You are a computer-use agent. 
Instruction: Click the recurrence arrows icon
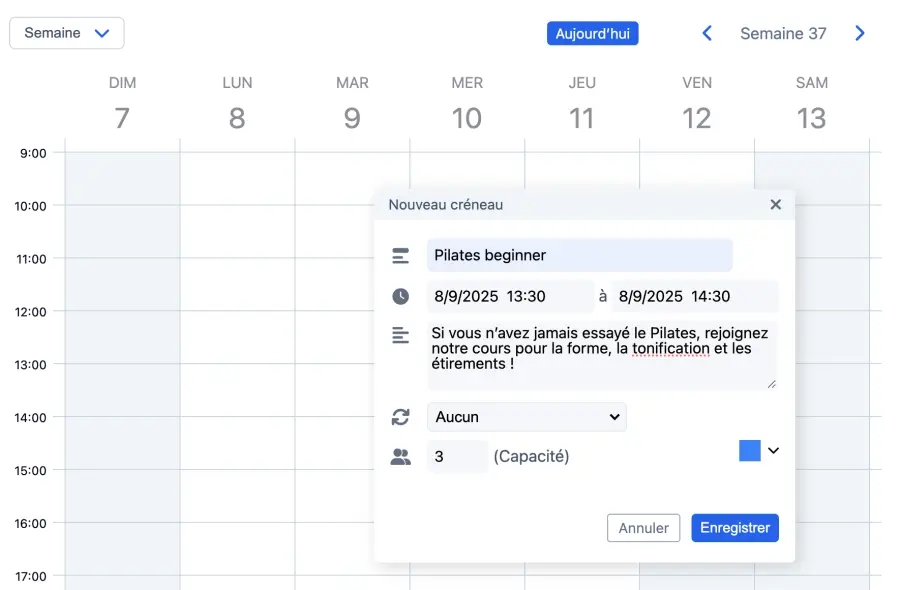pyautogui.click(x=401, y=417)
